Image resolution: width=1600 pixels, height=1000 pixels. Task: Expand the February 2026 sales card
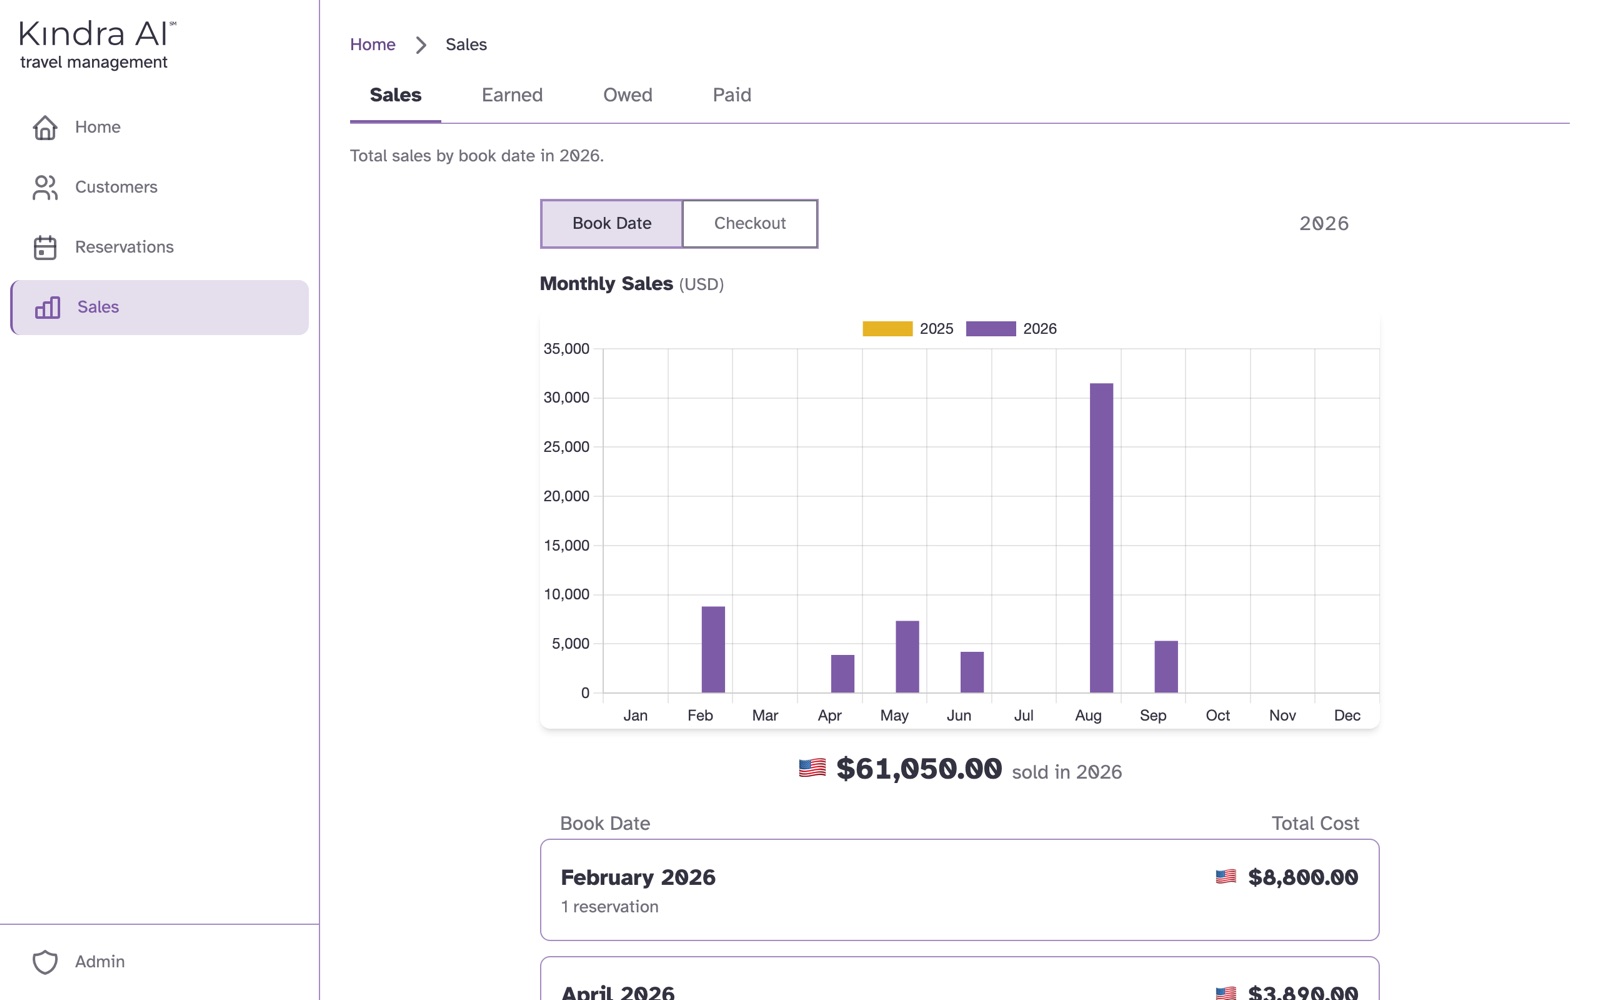pyautogui.click(x=960, y=890)
